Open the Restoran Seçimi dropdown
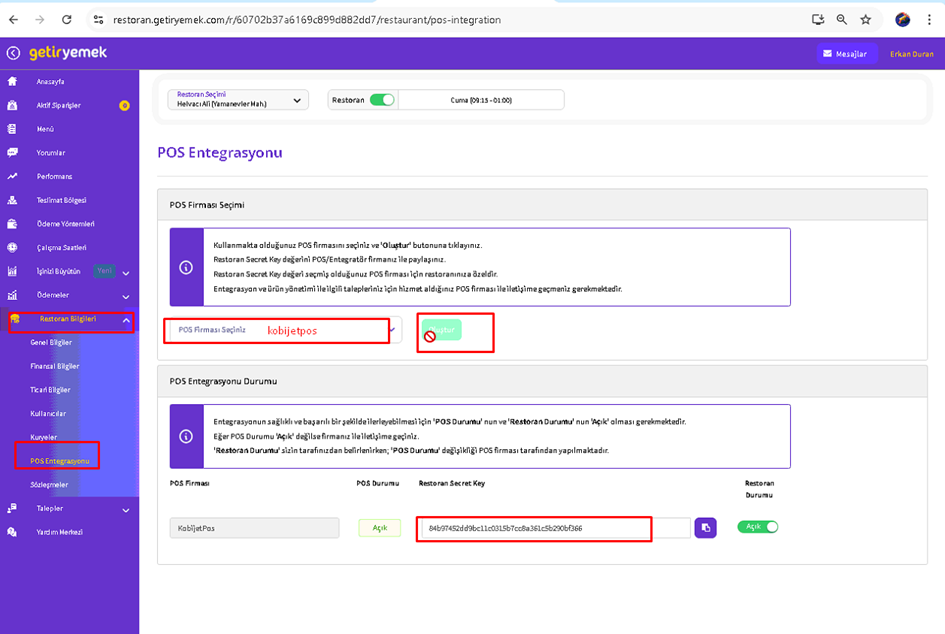945x634 pixels. point(238,99)
